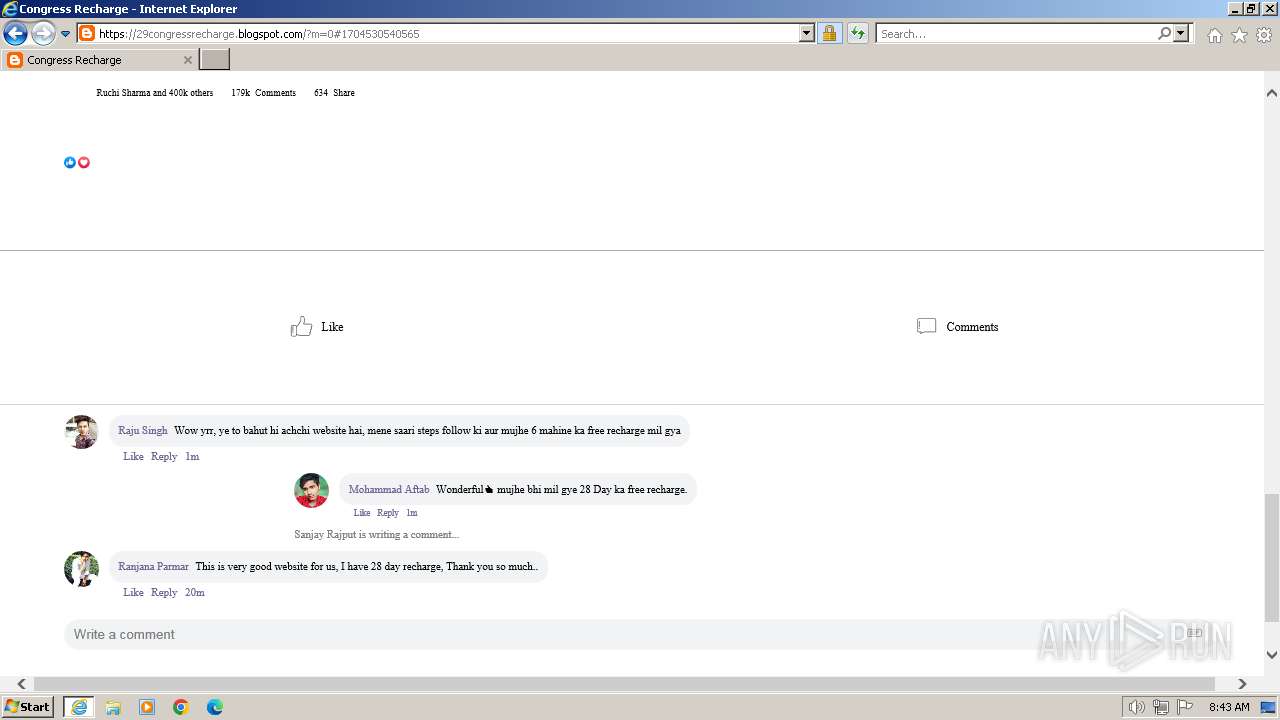Click the vertical scrollbar up arrow
The height and width of the screenshot is (720, 1280).
[1272, 93]
